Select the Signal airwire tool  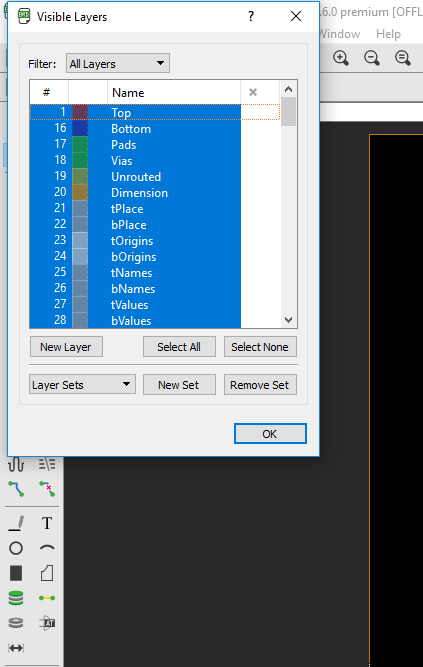pos(47,598)
